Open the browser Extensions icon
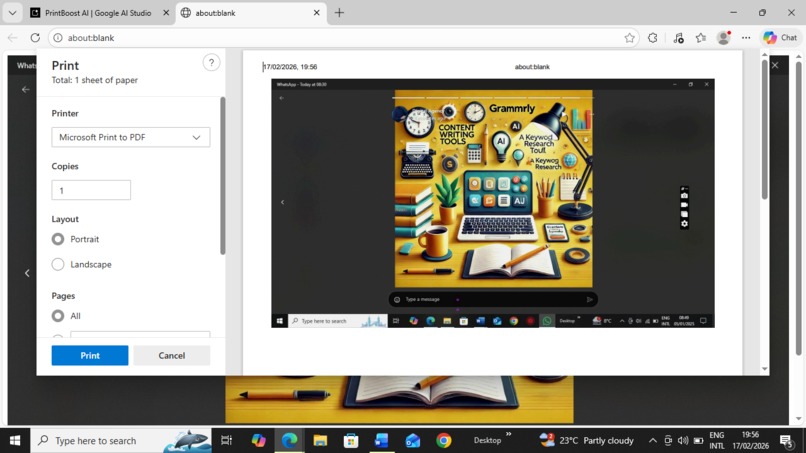Viewport: 806px width, 453px height. [x=652, y=38]
